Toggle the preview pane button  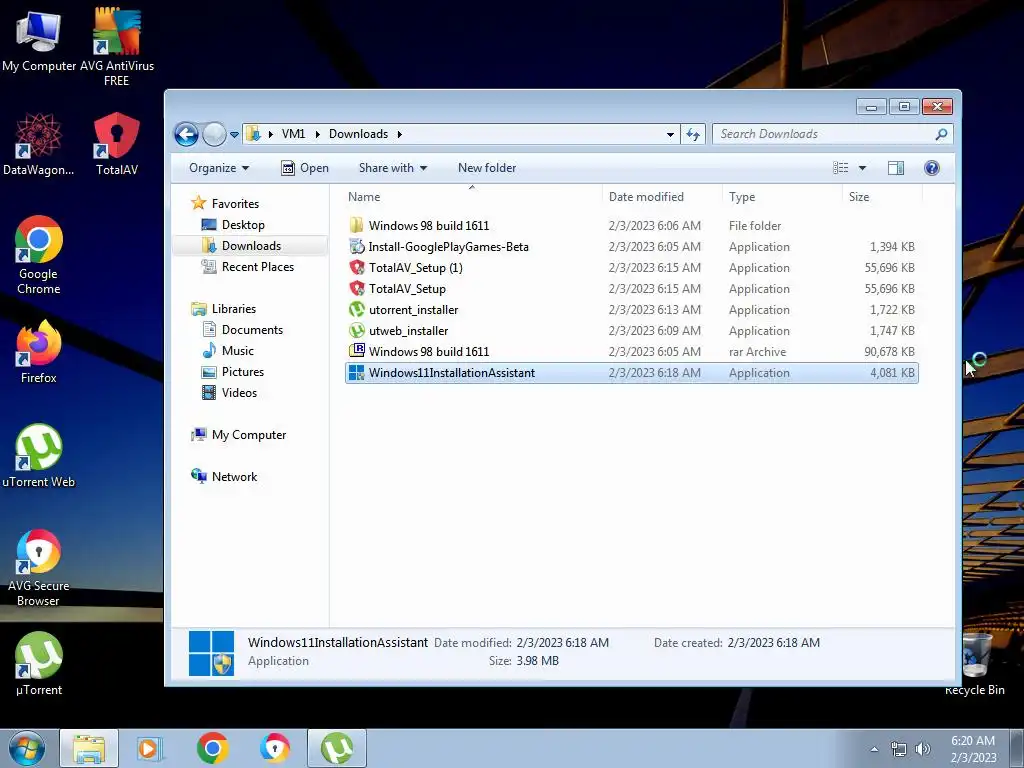point(896,168)
